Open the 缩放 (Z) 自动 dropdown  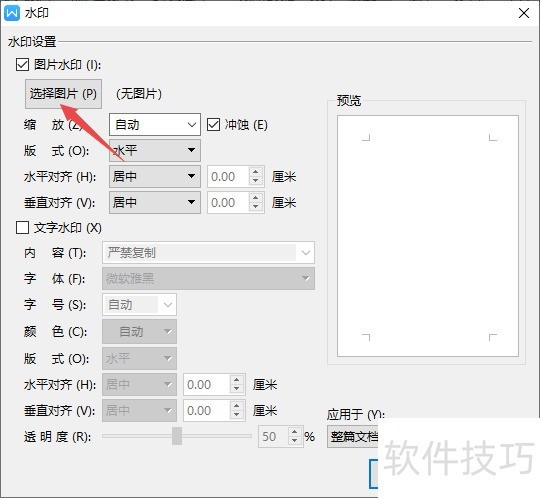click(155, 124)
